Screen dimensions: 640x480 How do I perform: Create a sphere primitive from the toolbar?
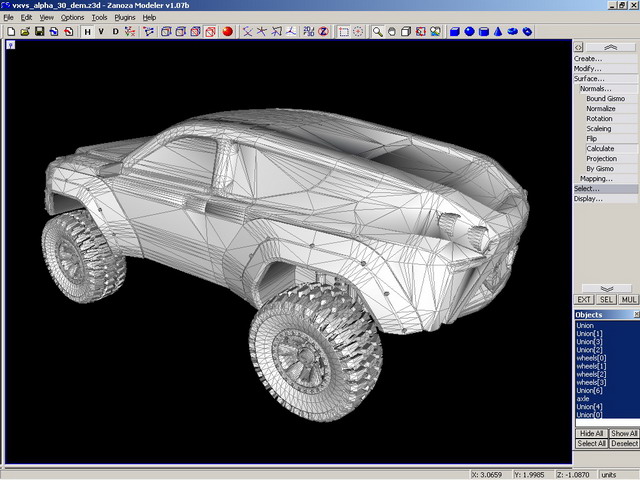tap(468, 31)
